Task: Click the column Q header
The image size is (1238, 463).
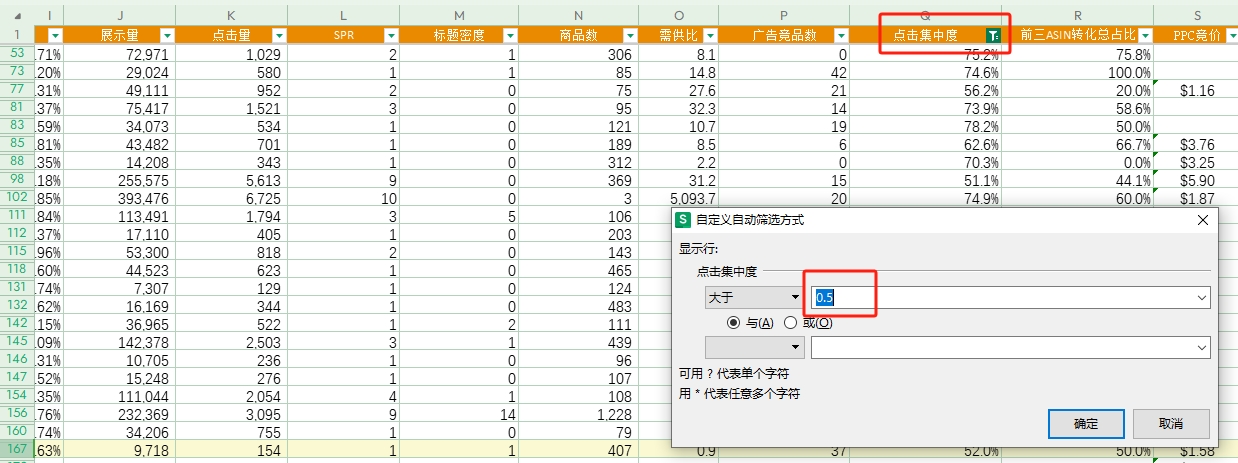Action: coord(925,14)
